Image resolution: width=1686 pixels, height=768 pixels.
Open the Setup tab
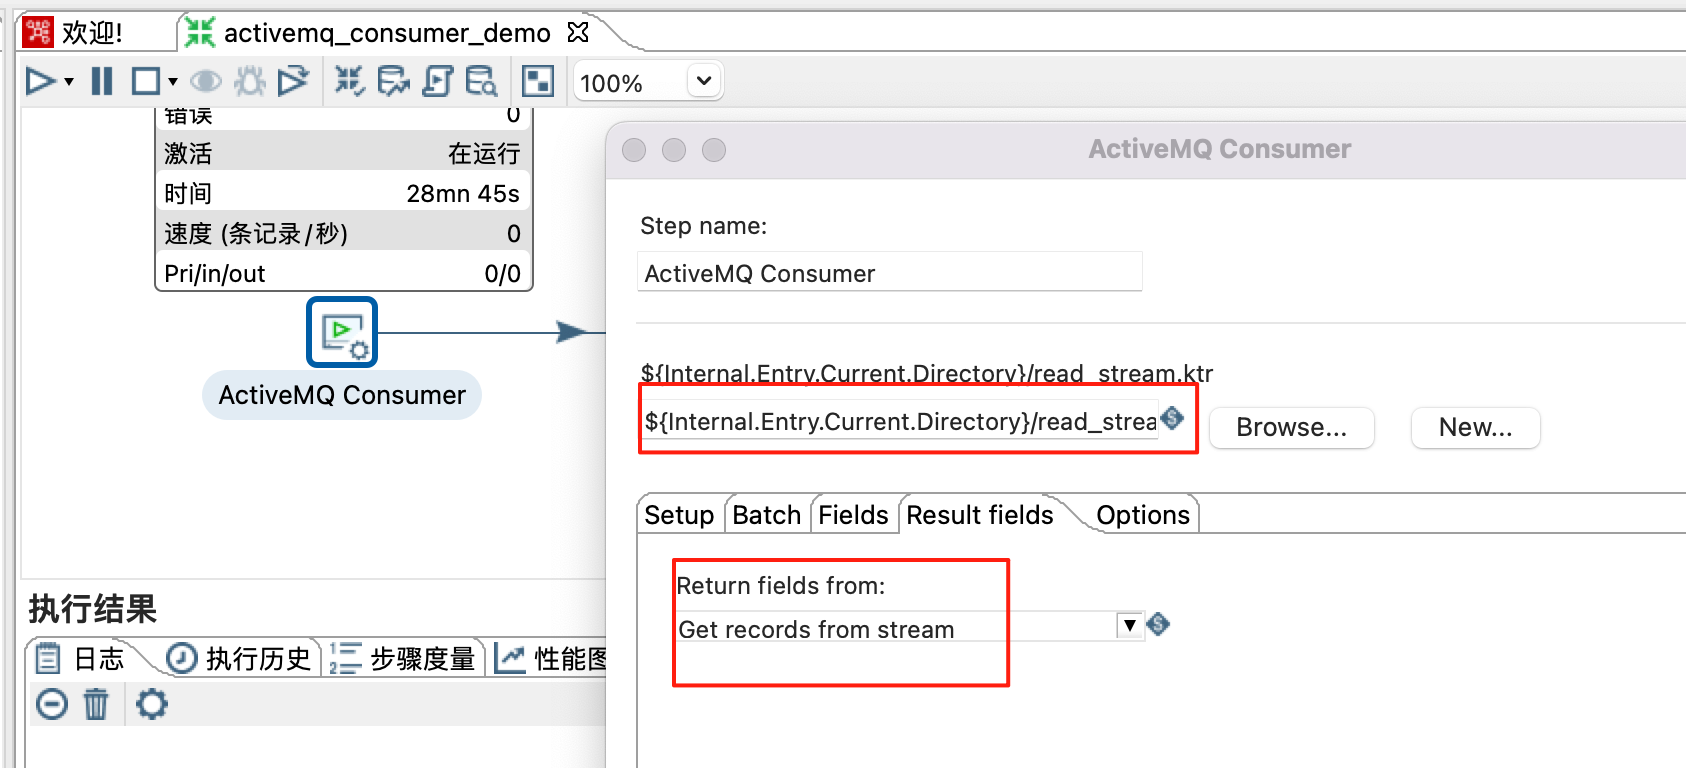point(679,514)
